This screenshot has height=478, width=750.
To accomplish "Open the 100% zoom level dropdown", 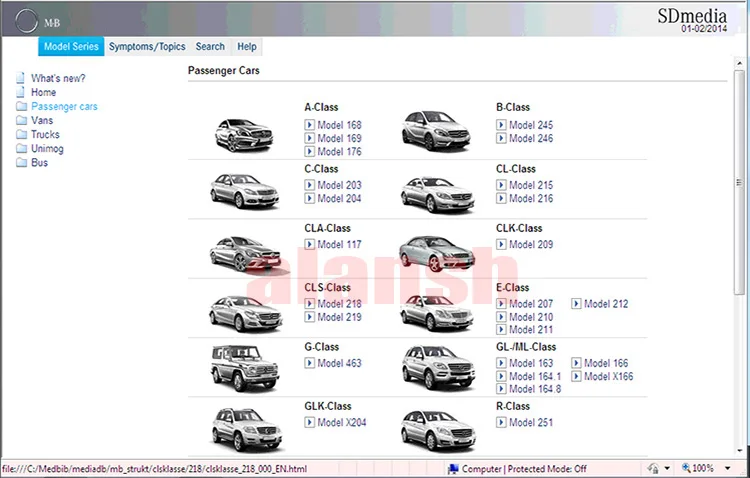I will [x=728, y=468].
